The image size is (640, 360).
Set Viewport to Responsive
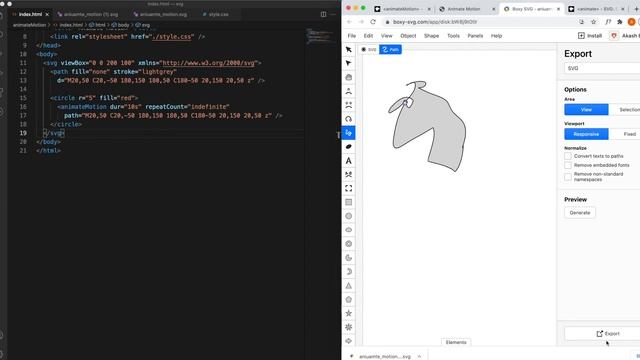(586, 134)
